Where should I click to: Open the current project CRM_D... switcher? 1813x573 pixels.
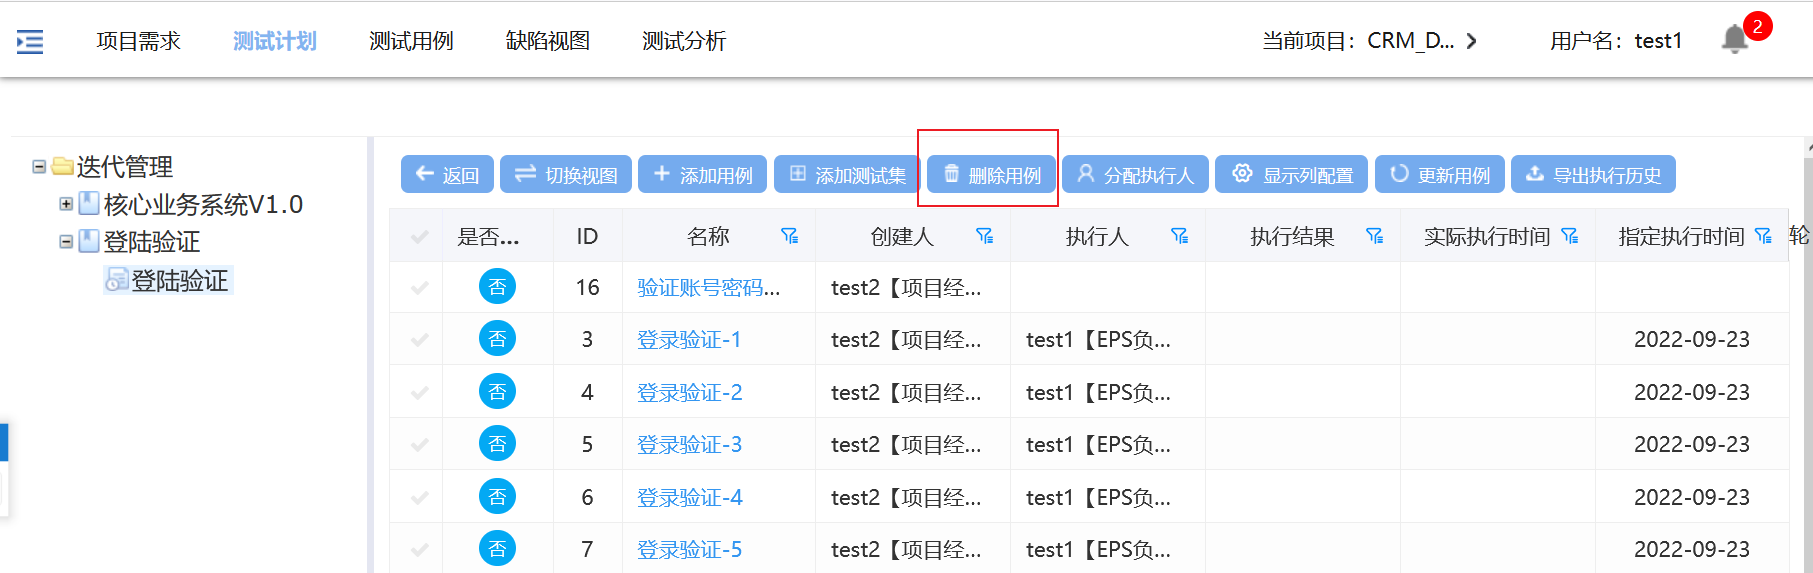[x=1470, y=41]
